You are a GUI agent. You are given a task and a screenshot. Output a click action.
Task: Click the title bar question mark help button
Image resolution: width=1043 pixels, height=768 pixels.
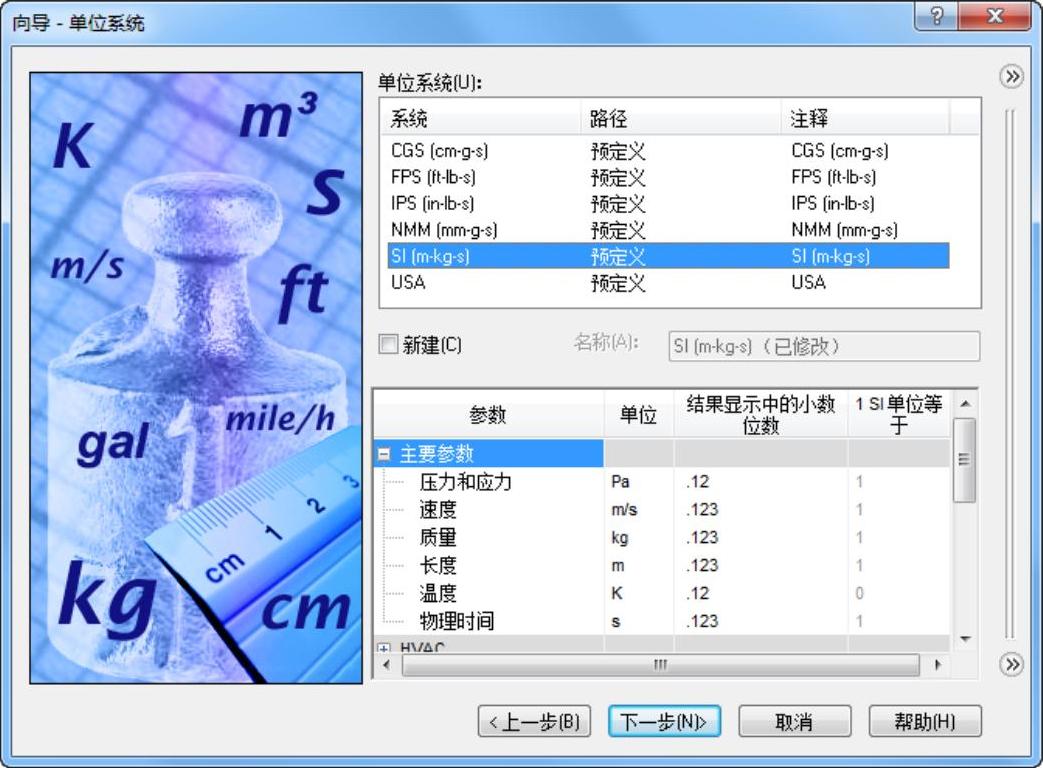[936, 15]
